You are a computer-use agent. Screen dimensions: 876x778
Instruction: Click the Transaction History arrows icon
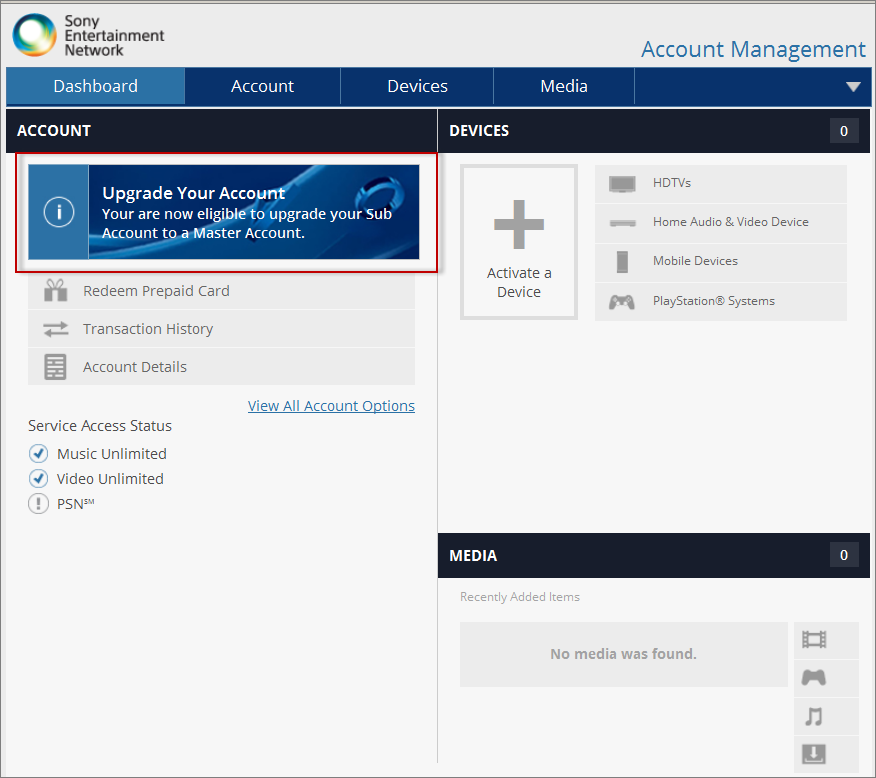tap(55, 329)
